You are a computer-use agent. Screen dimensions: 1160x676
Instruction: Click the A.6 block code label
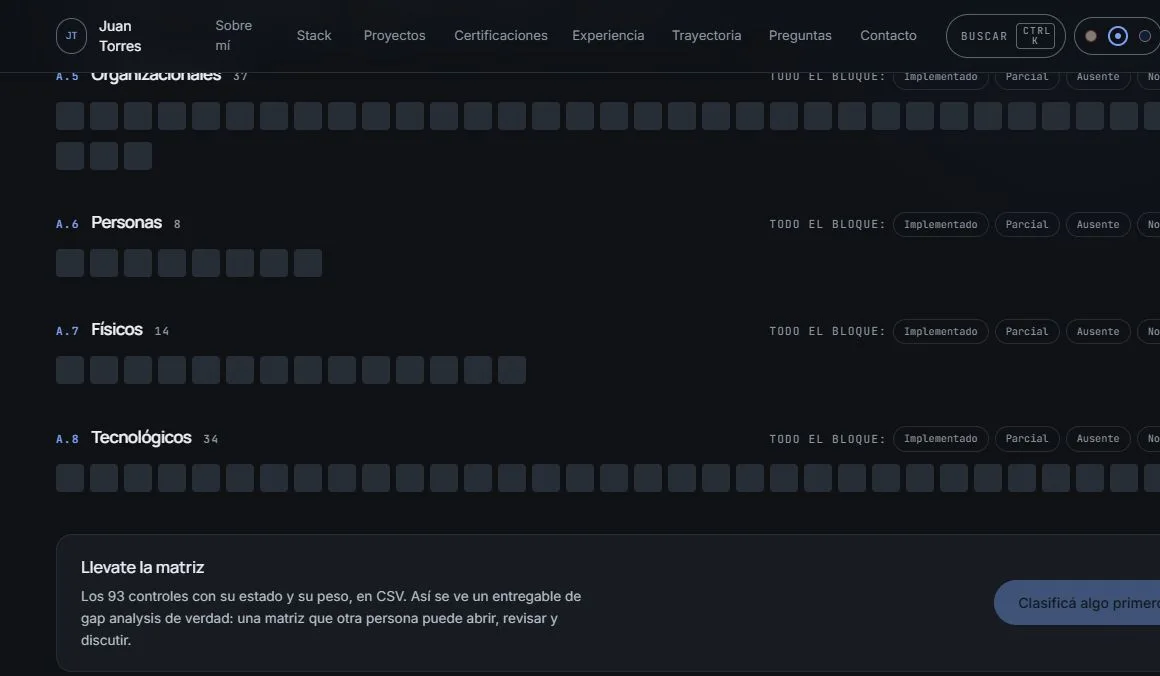tap(67, 224)
